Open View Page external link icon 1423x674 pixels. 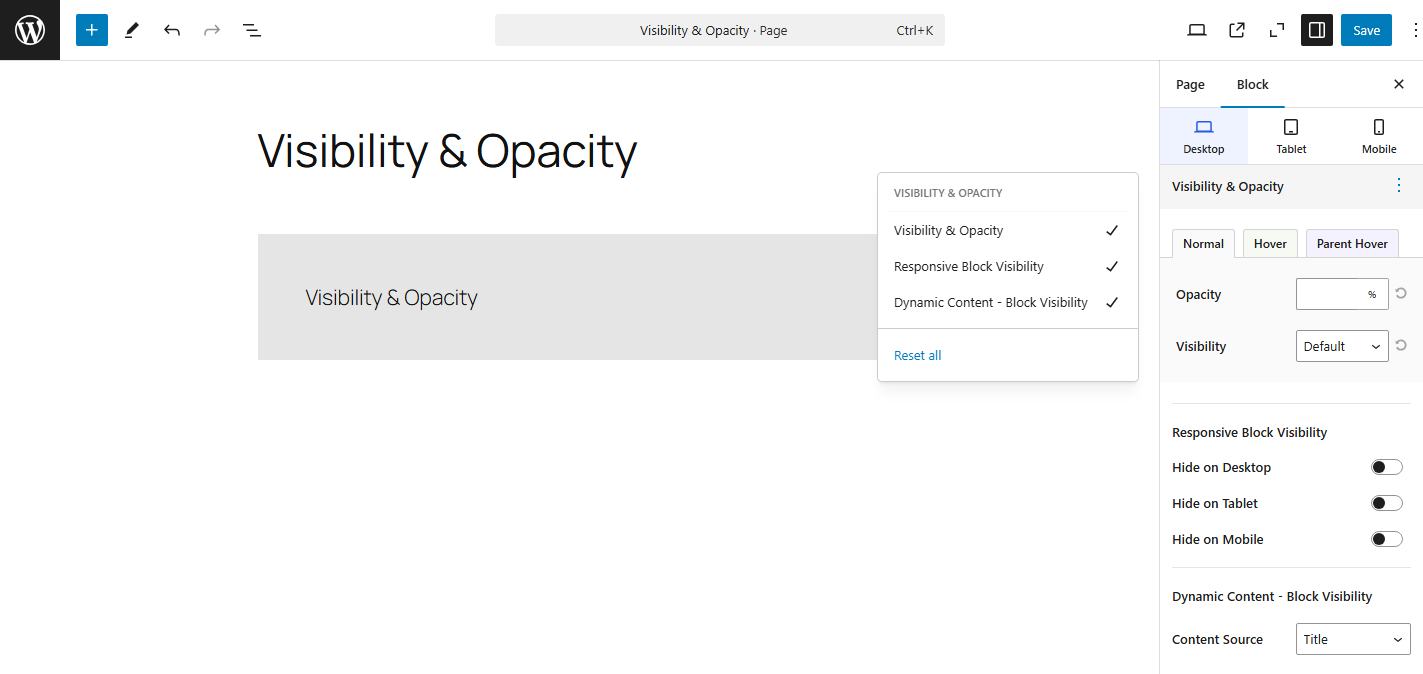pyautogui.click(x=1237, y=30)
